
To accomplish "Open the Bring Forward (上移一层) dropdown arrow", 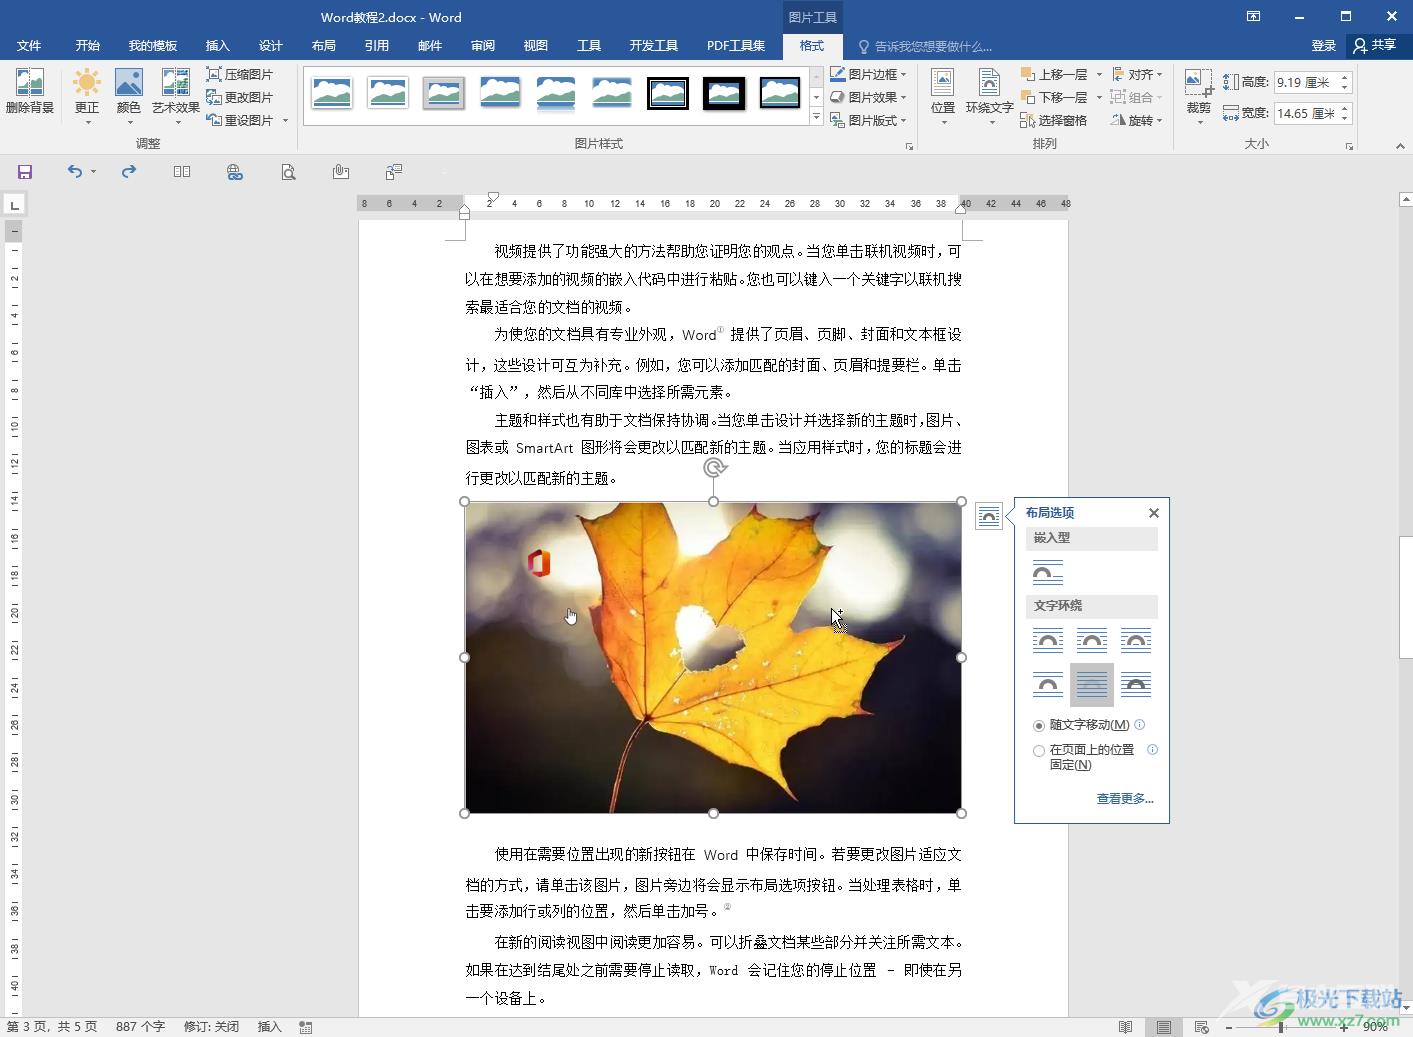I will 1099,74.
